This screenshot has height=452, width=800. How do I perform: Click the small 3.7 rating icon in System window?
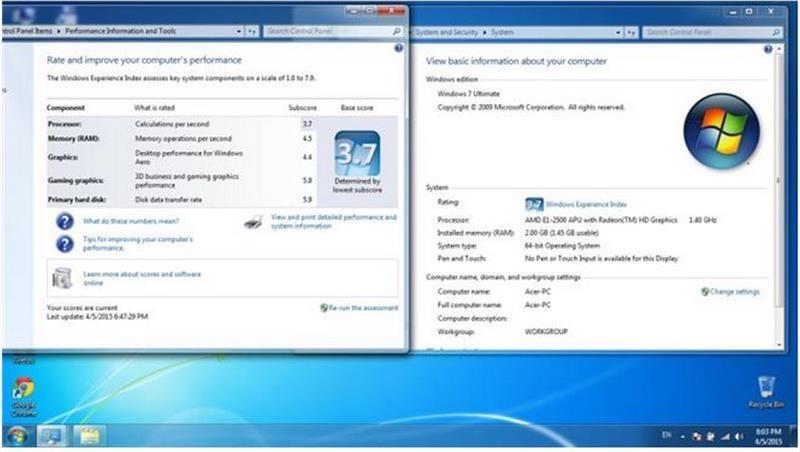[x=534, y=205]
